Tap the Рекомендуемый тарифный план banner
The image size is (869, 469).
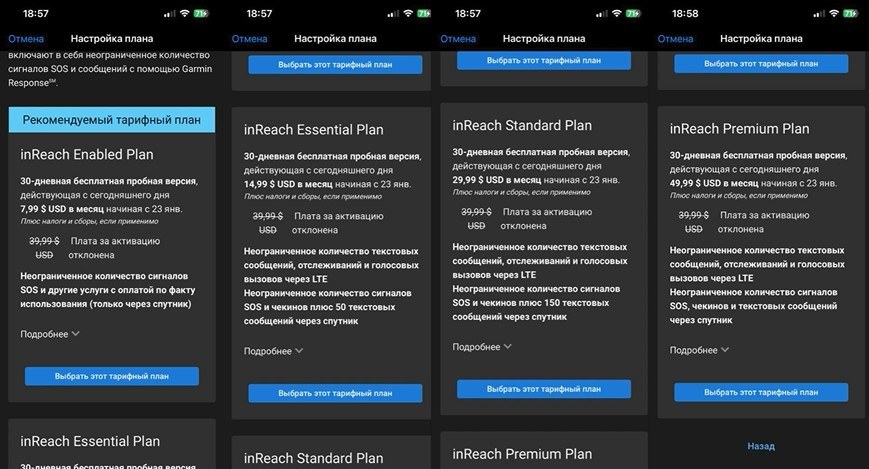tap(111, 120)
